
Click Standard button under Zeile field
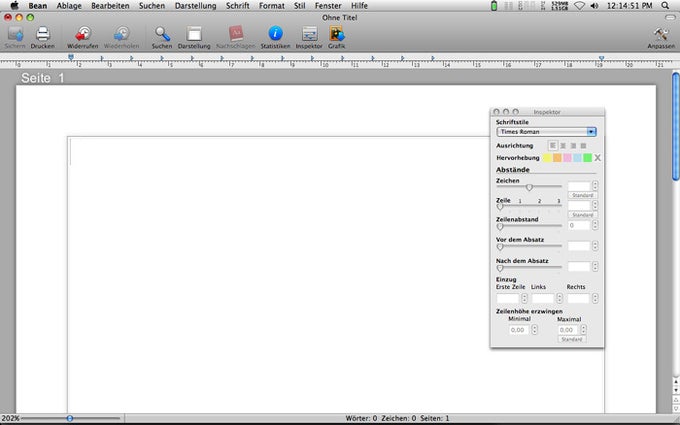tap(582, 215)
